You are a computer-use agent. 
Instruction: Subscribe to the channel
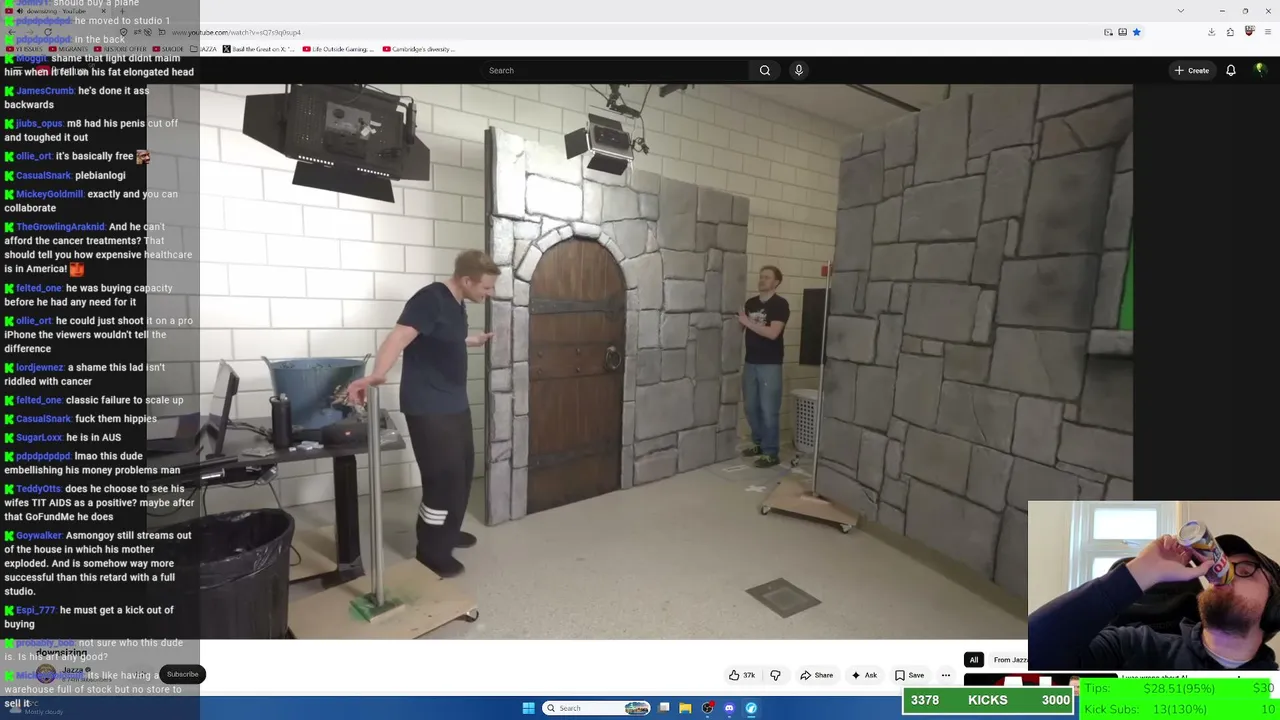[x=182, y=674]
